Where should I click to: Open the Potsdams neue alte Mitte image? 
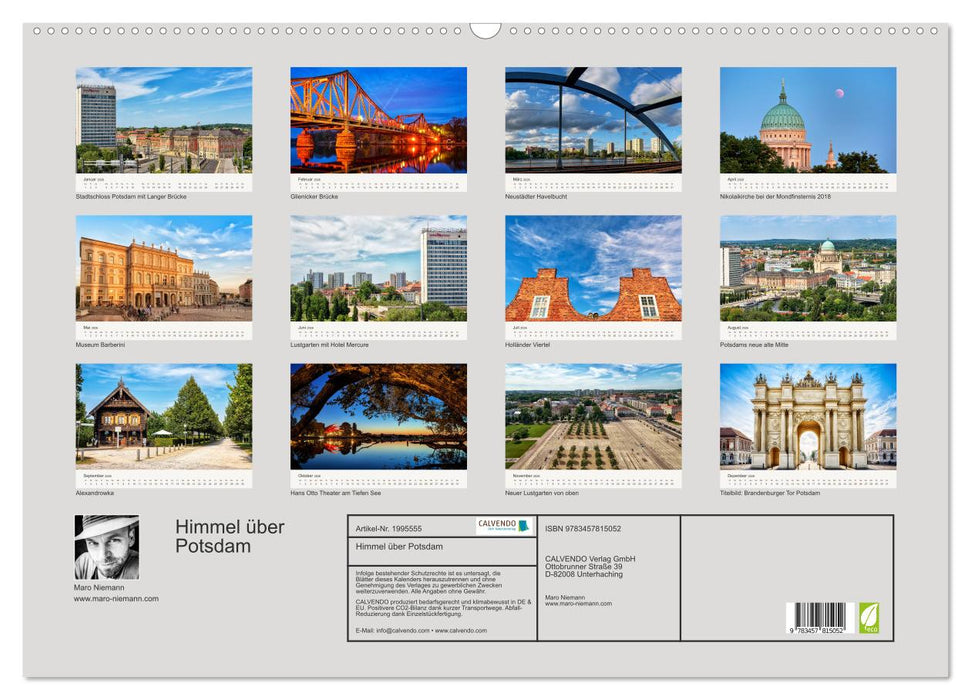pyautogui.click(x=808, y=268)
